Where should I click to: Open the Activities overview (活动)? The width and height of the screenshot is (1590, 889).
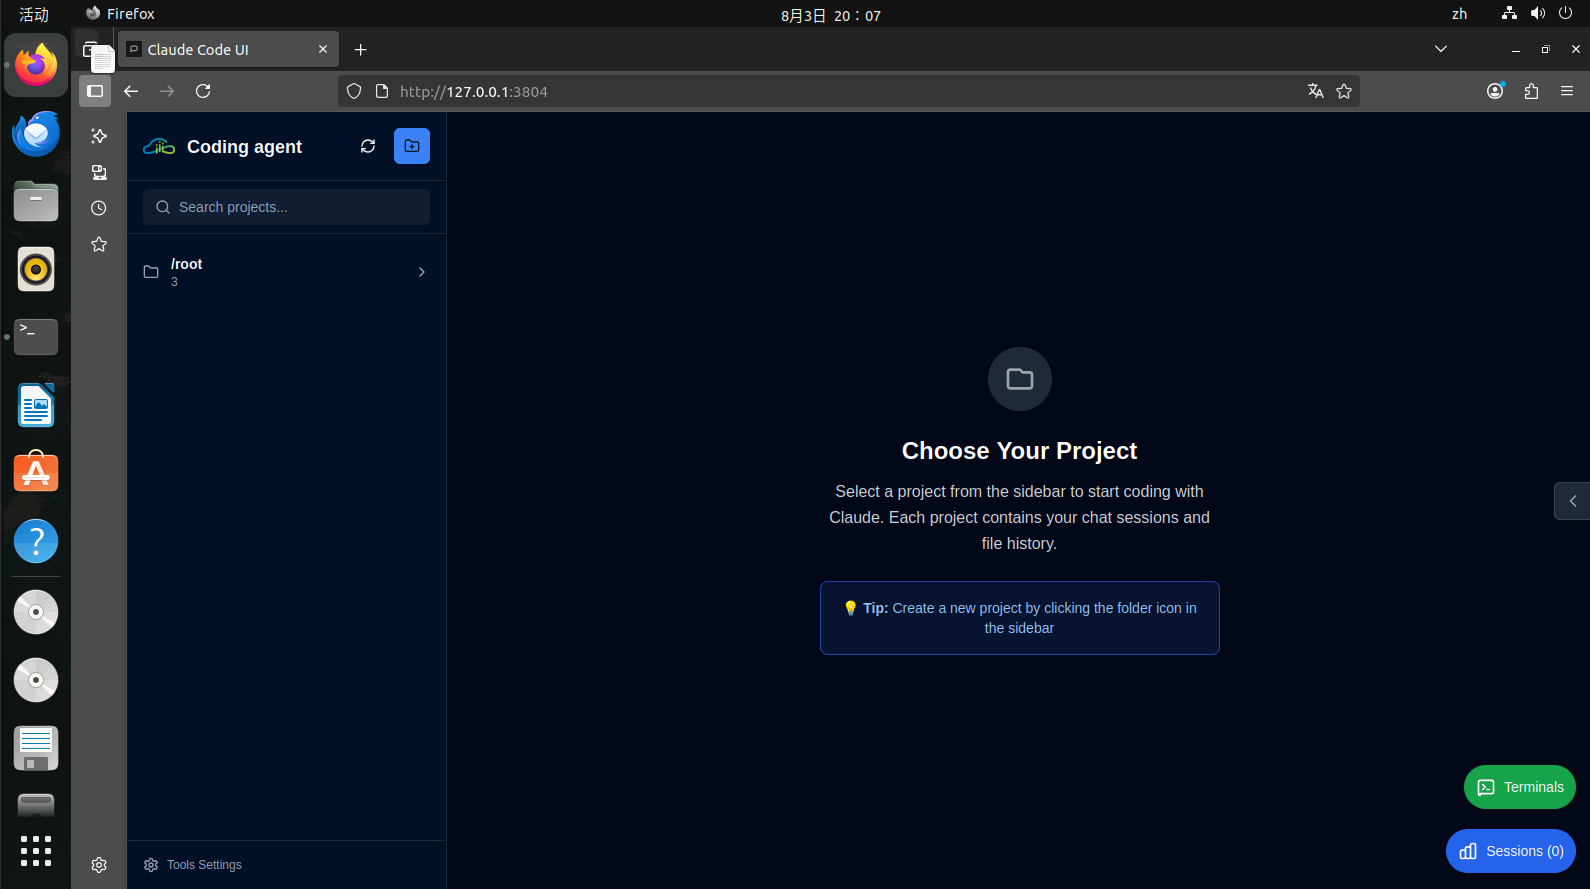[x=34, y=14]
